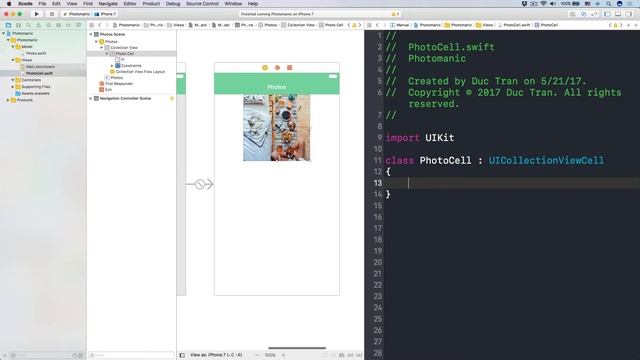This screenshot has height=360, width=640.
Task: Open the Issue navigator warning icon
Action: coord(38,25)
